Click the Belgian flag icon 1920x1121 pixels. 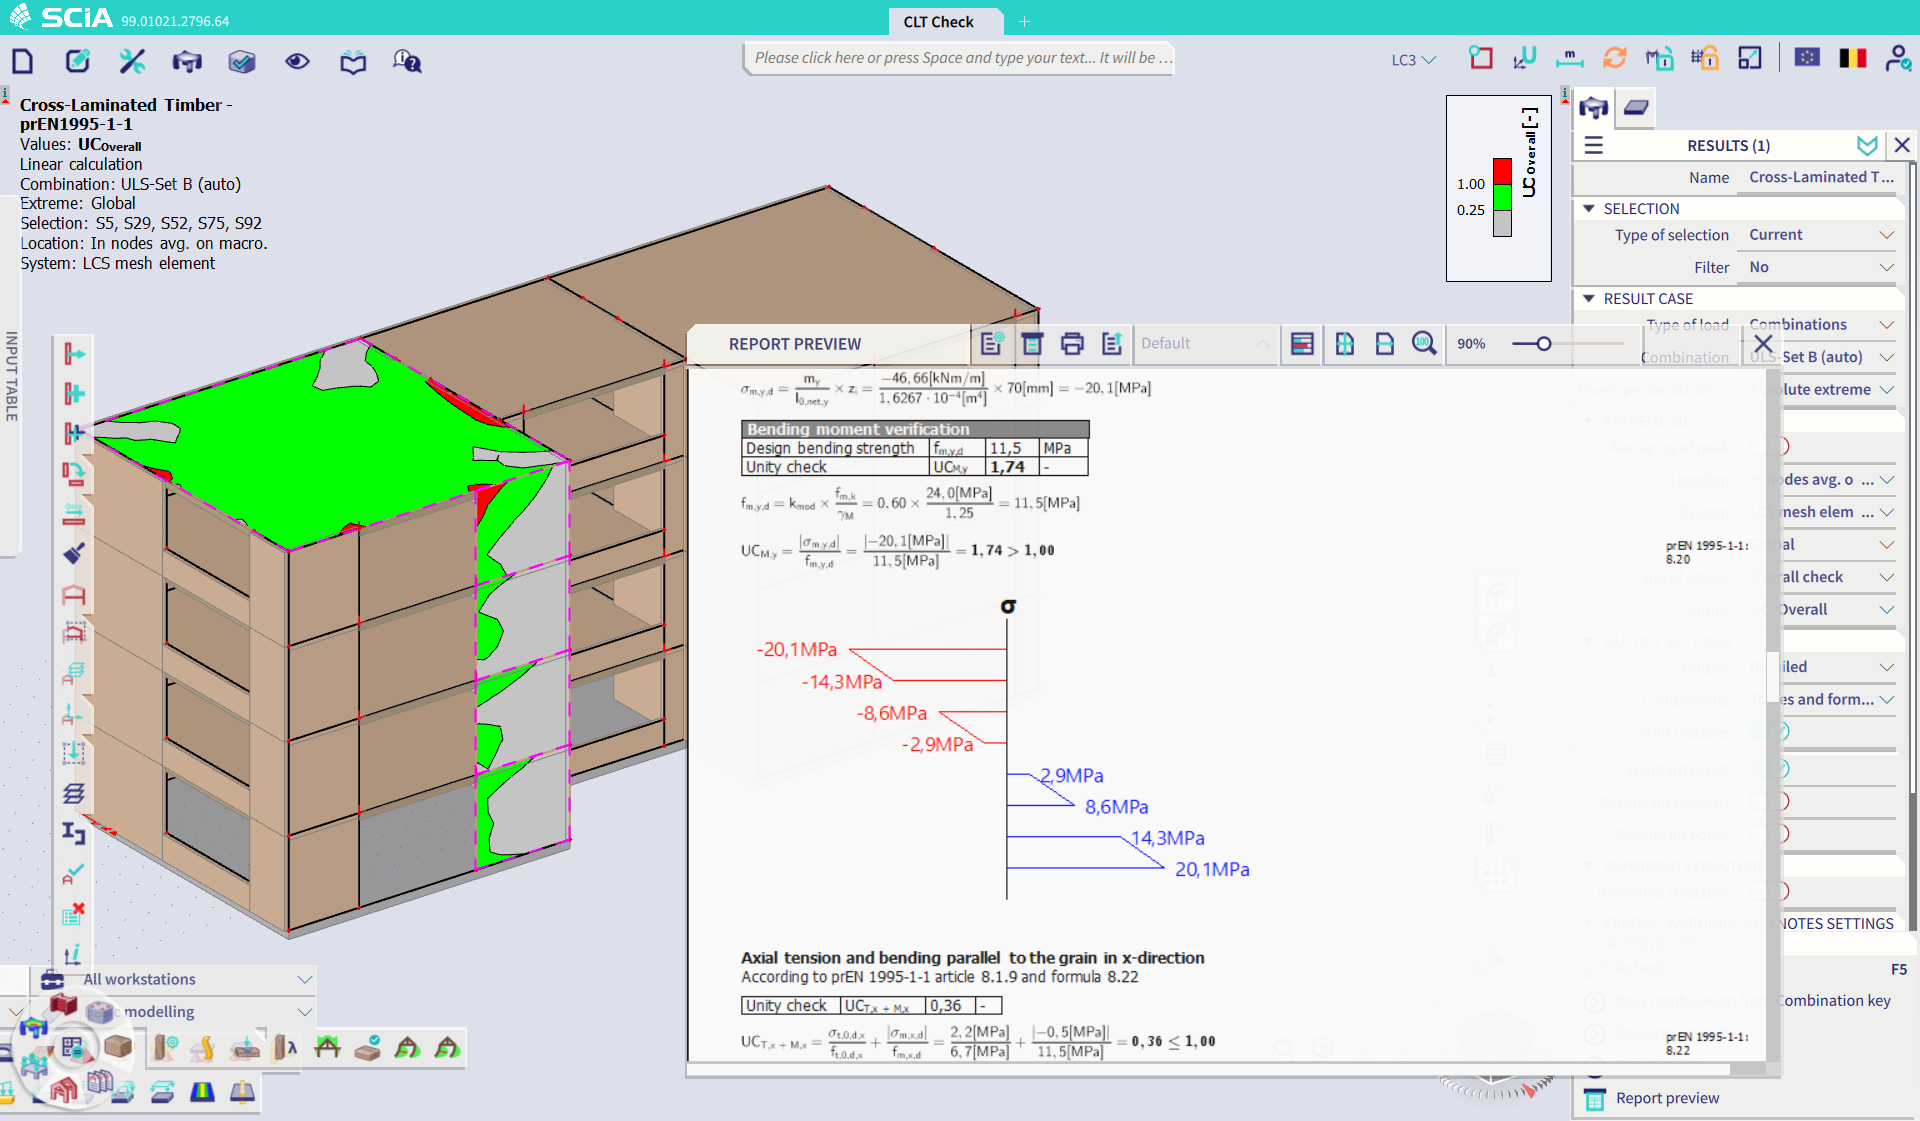point(1853,57)
